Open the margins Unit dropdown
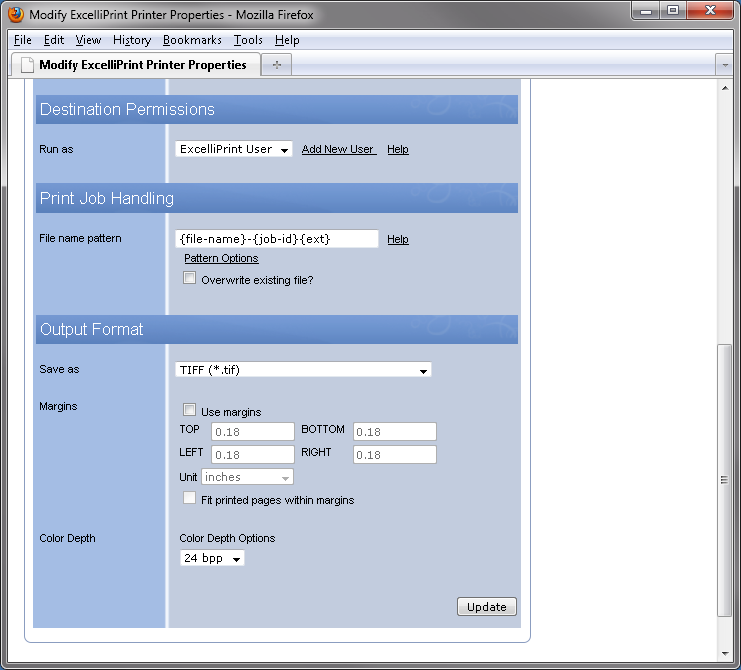741x670 pixels. coord(247,477)
